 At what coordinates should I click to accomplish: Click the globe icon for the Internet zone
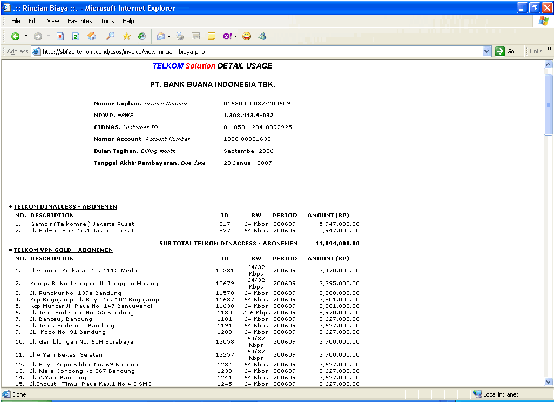point(477,394)
